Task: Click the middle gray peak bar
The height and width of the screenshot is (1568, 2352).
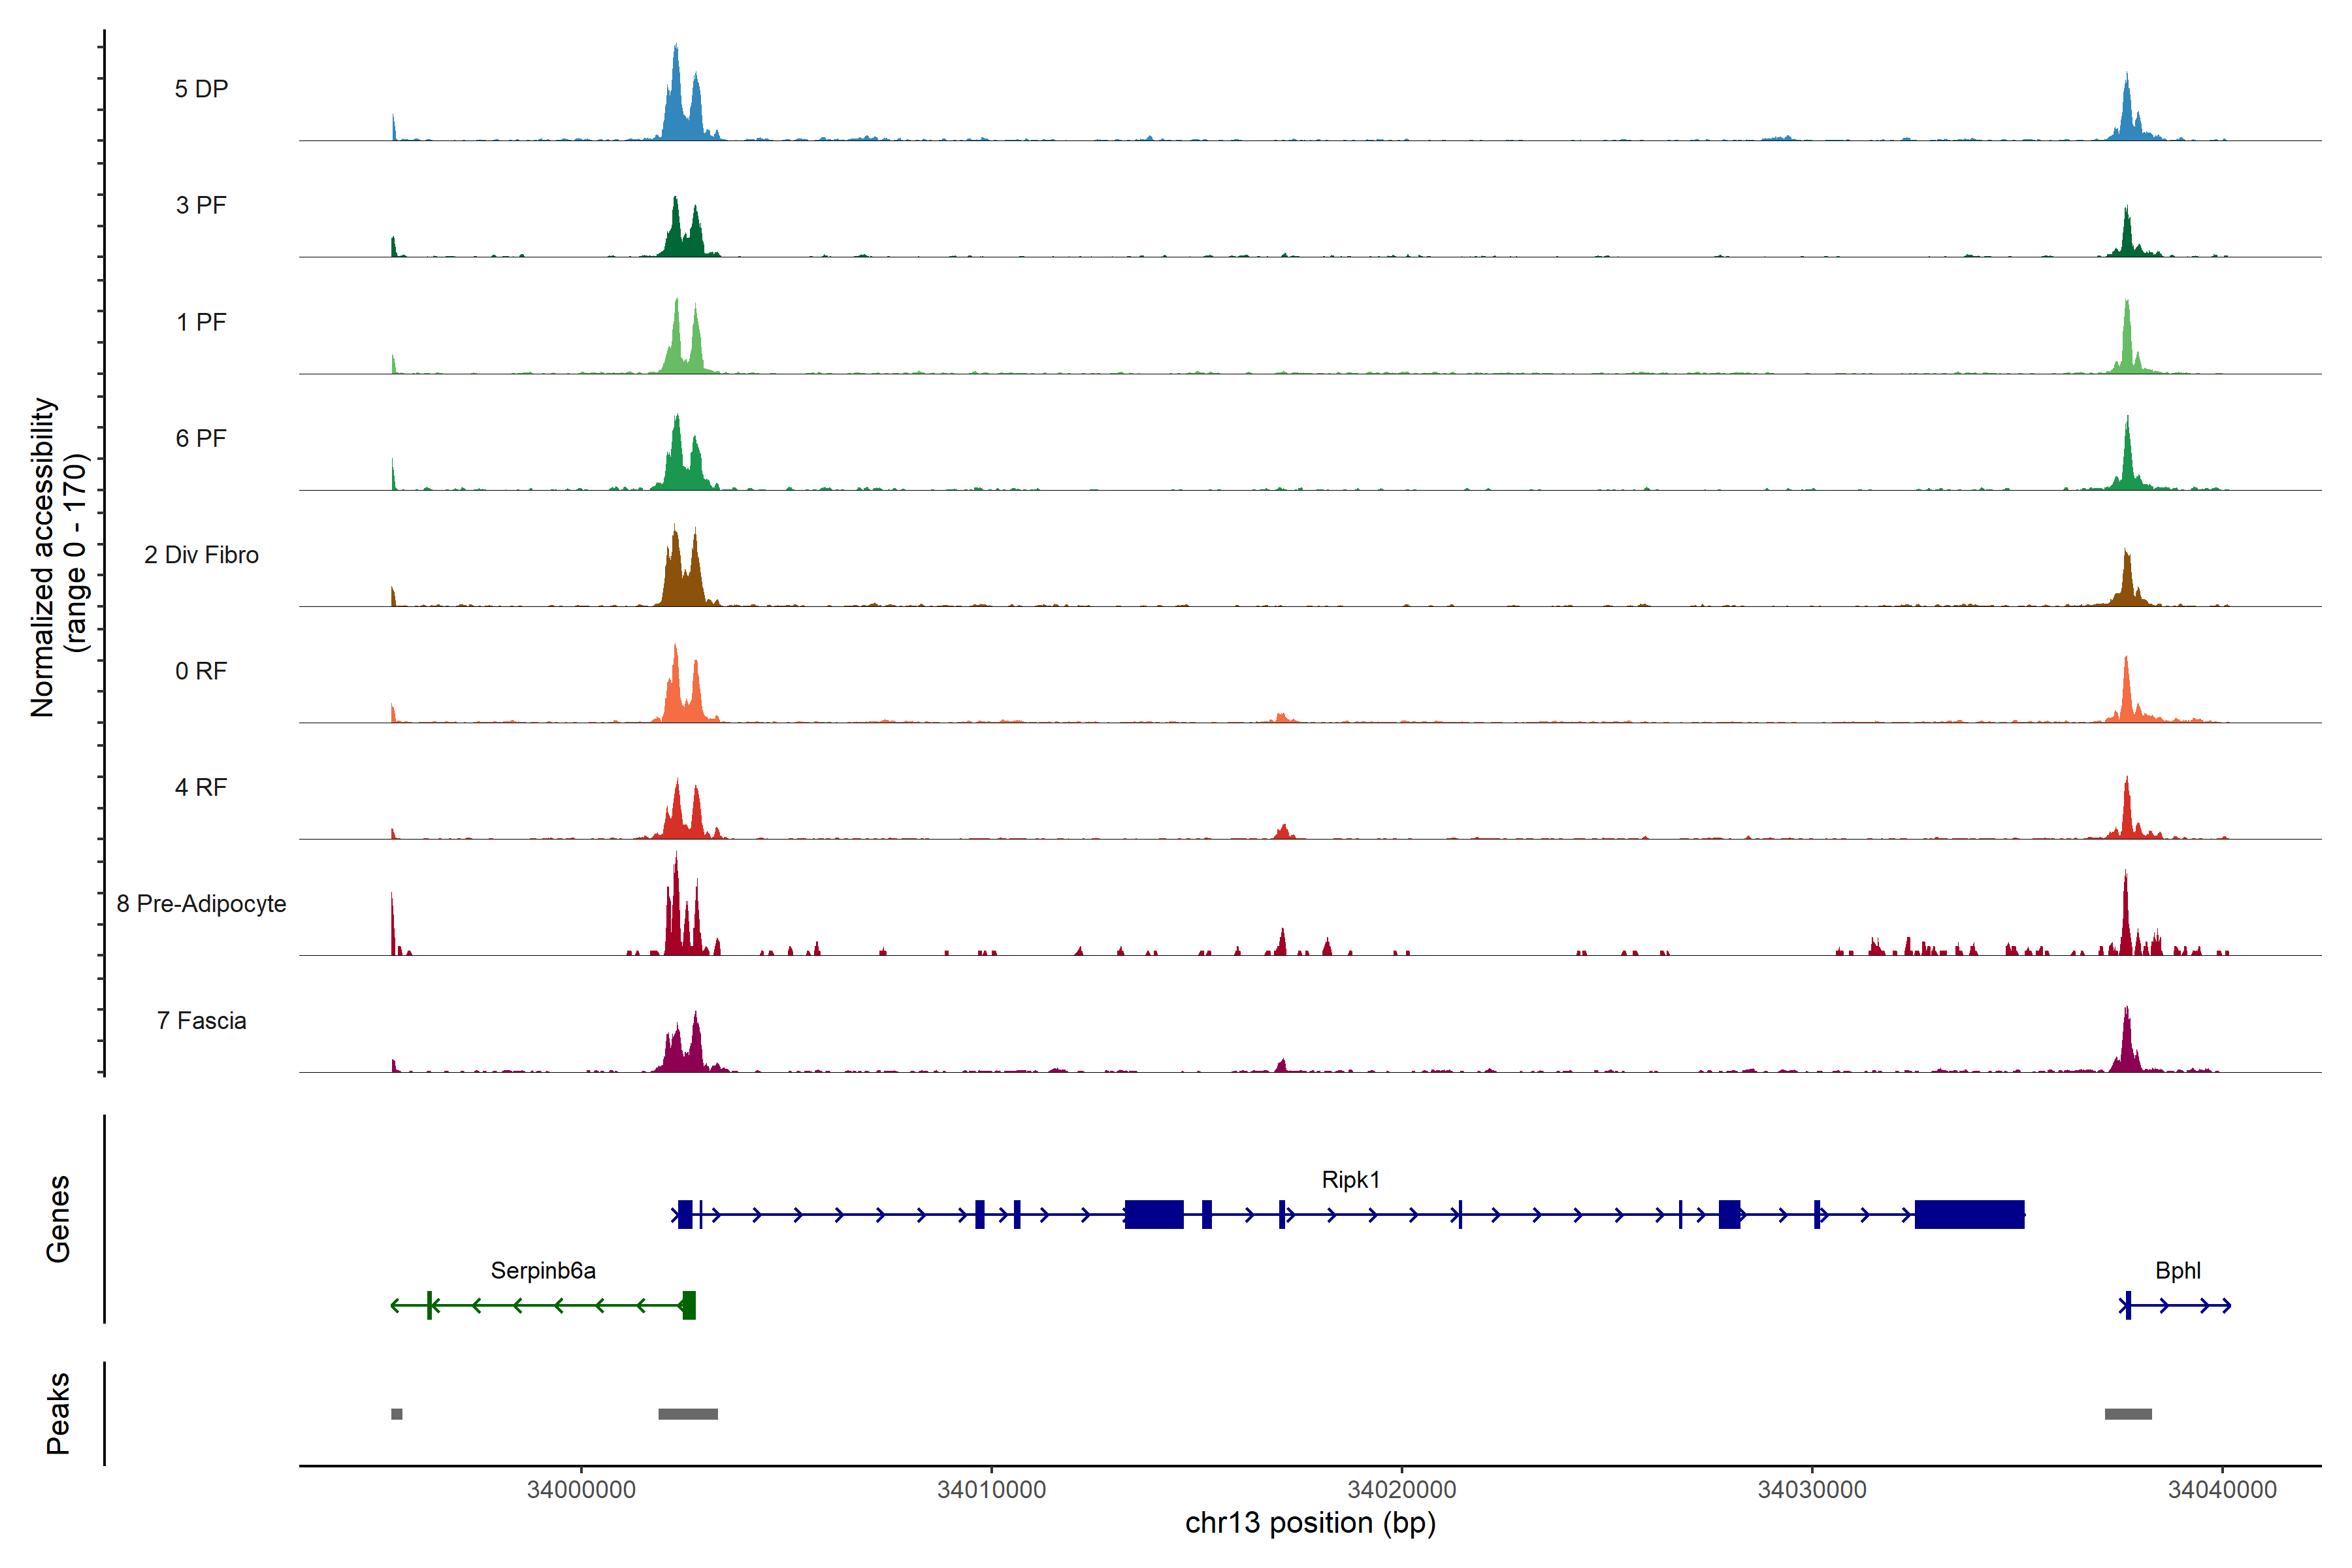Action: [x=688, y=1414]
